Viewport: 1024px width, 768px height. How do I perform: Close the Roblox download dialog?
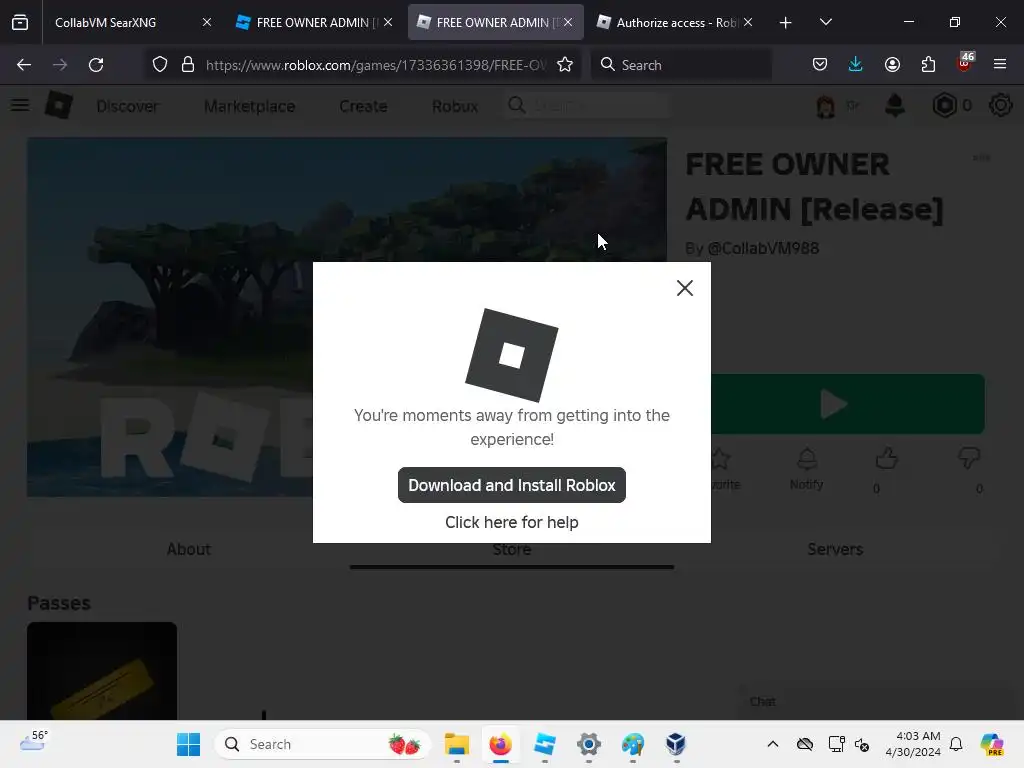click(x=684, y=288)
